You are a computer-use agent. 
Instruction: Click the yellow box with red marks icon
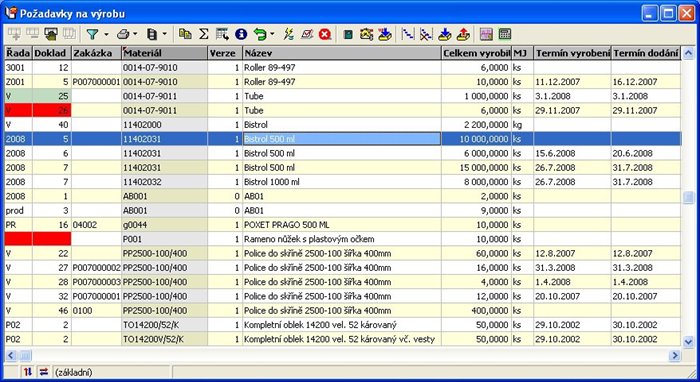[x=367, y=34]
